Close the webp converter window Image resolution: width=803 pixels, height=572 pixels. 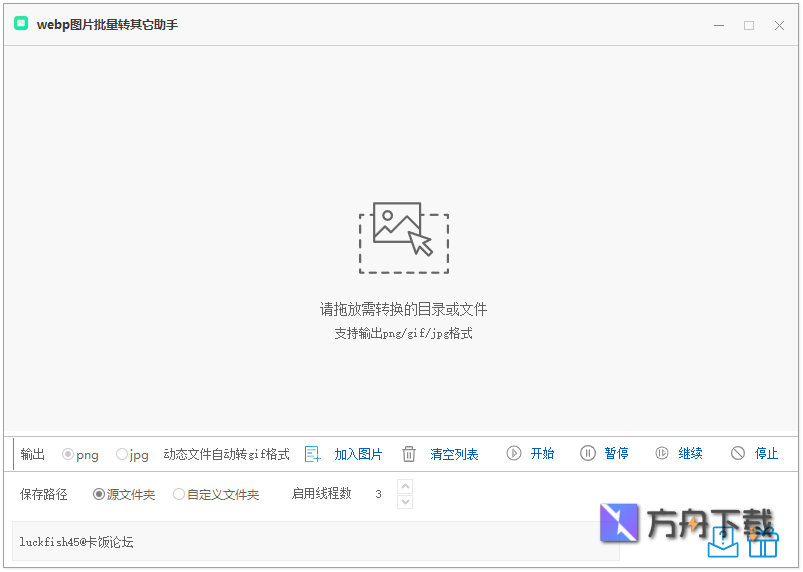point(779,25)
